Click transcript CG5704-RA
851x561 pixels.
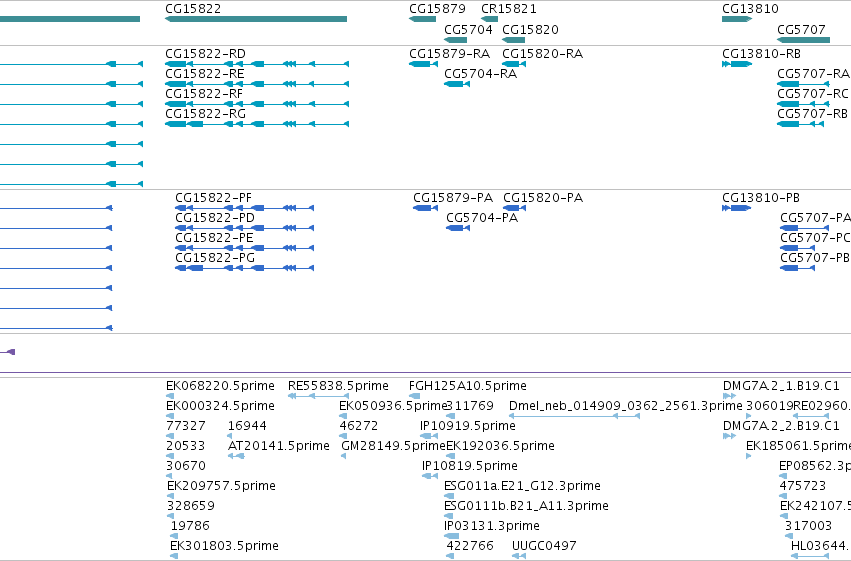[x=456, y=84]
